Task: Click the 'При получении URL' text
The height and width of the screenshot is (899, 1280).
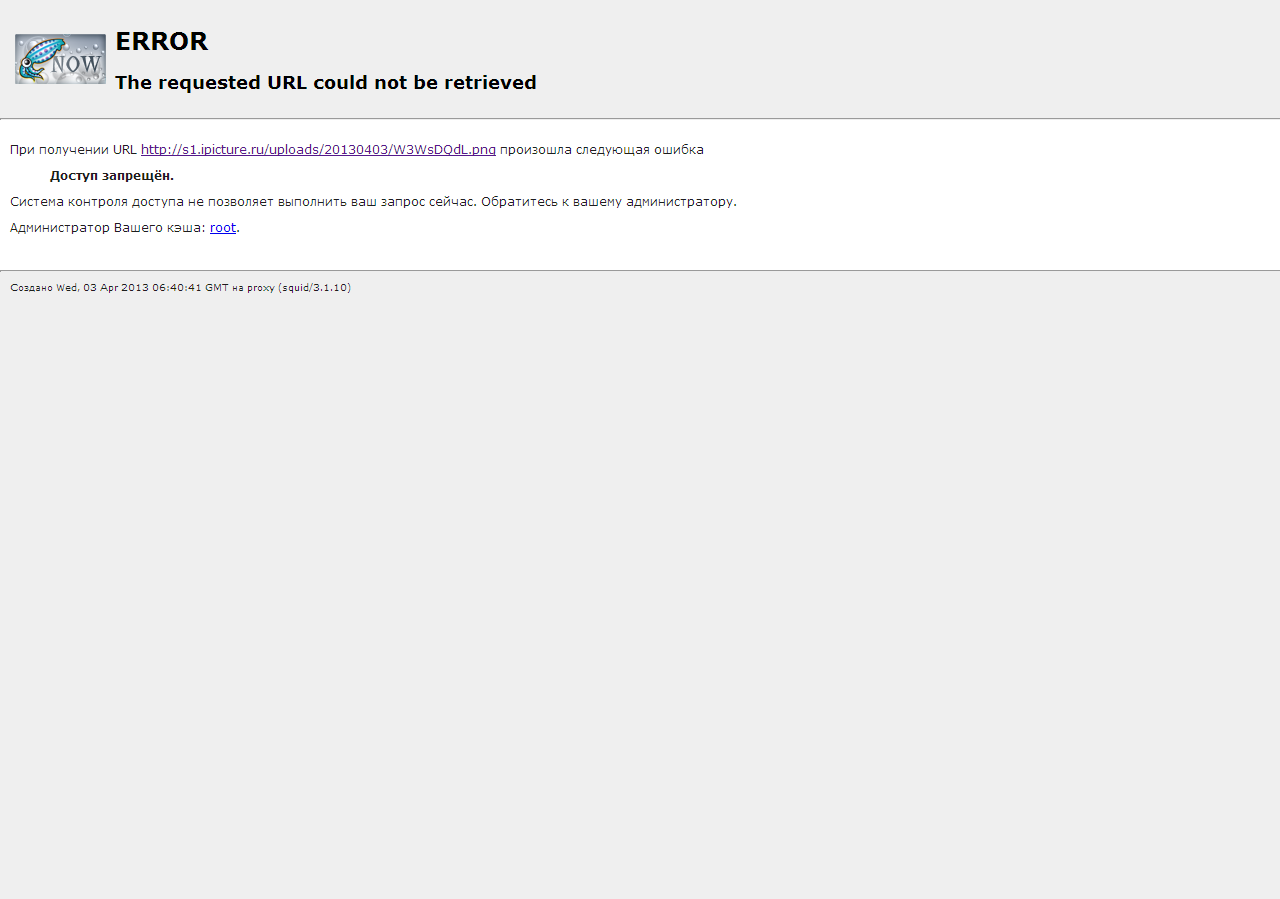Action: click(73, 150)
